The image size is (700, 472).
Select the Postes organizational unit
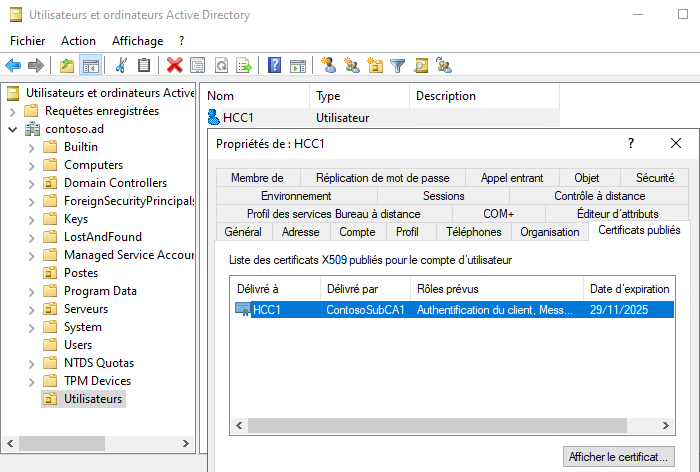pos(81,273)
